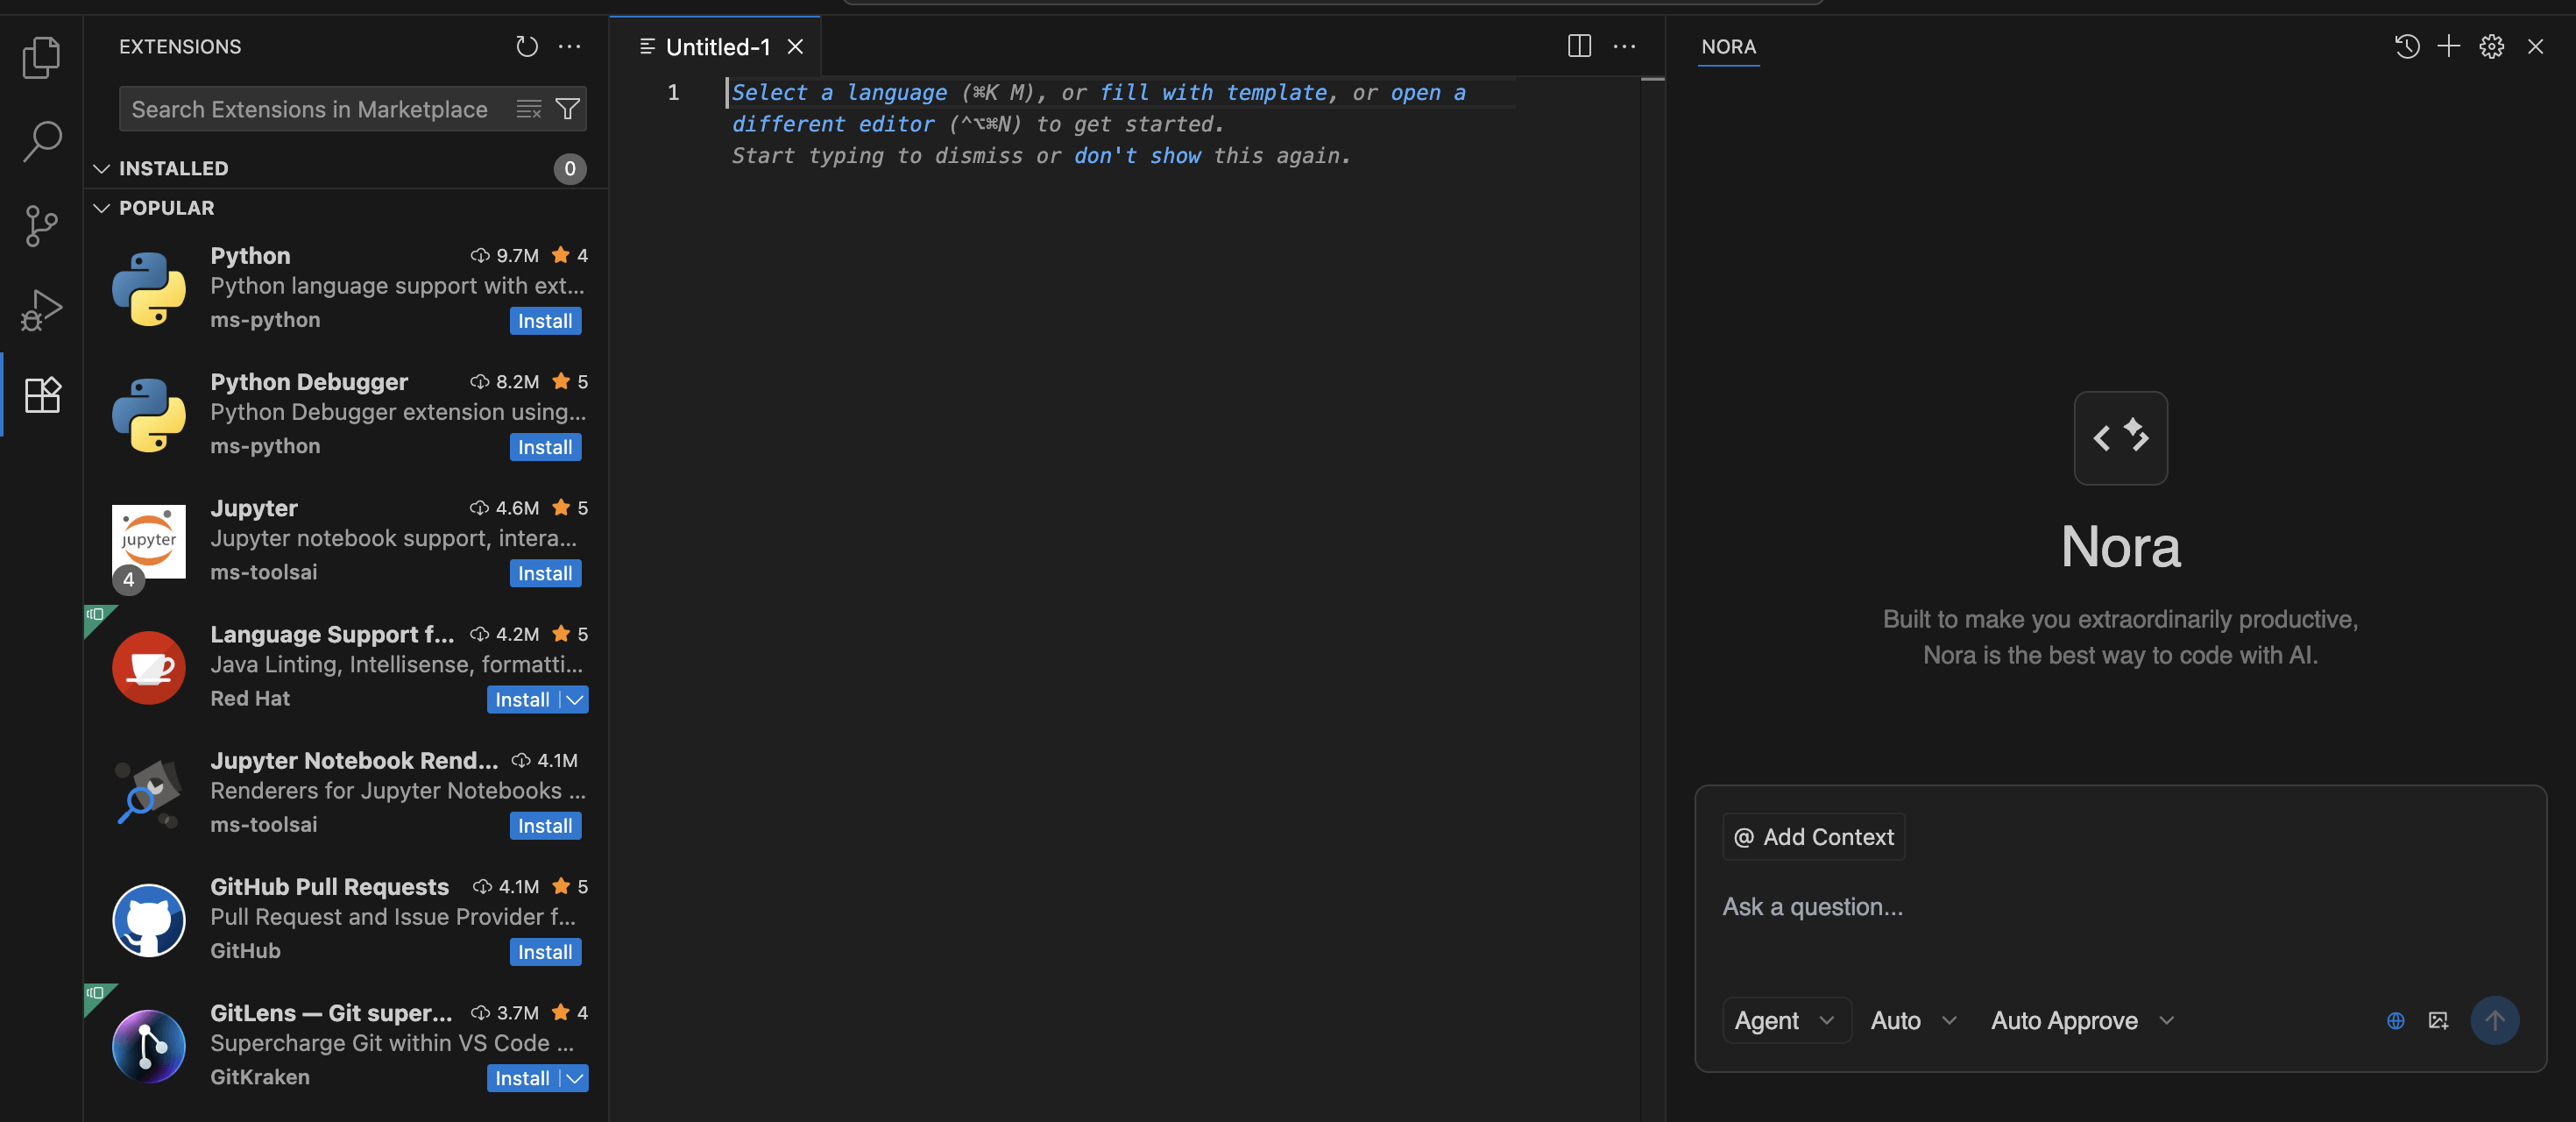2576x1122 pixels.
Task: Open the Explorer view in activity bar
Action: [x=41, y=57]
